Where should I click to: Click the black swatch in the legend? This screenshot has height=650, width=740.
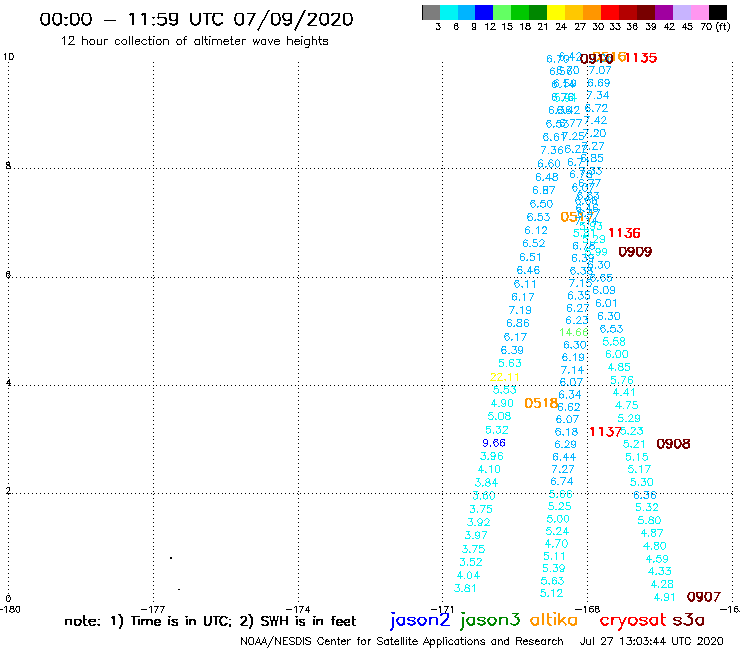(x=718, y=12)
